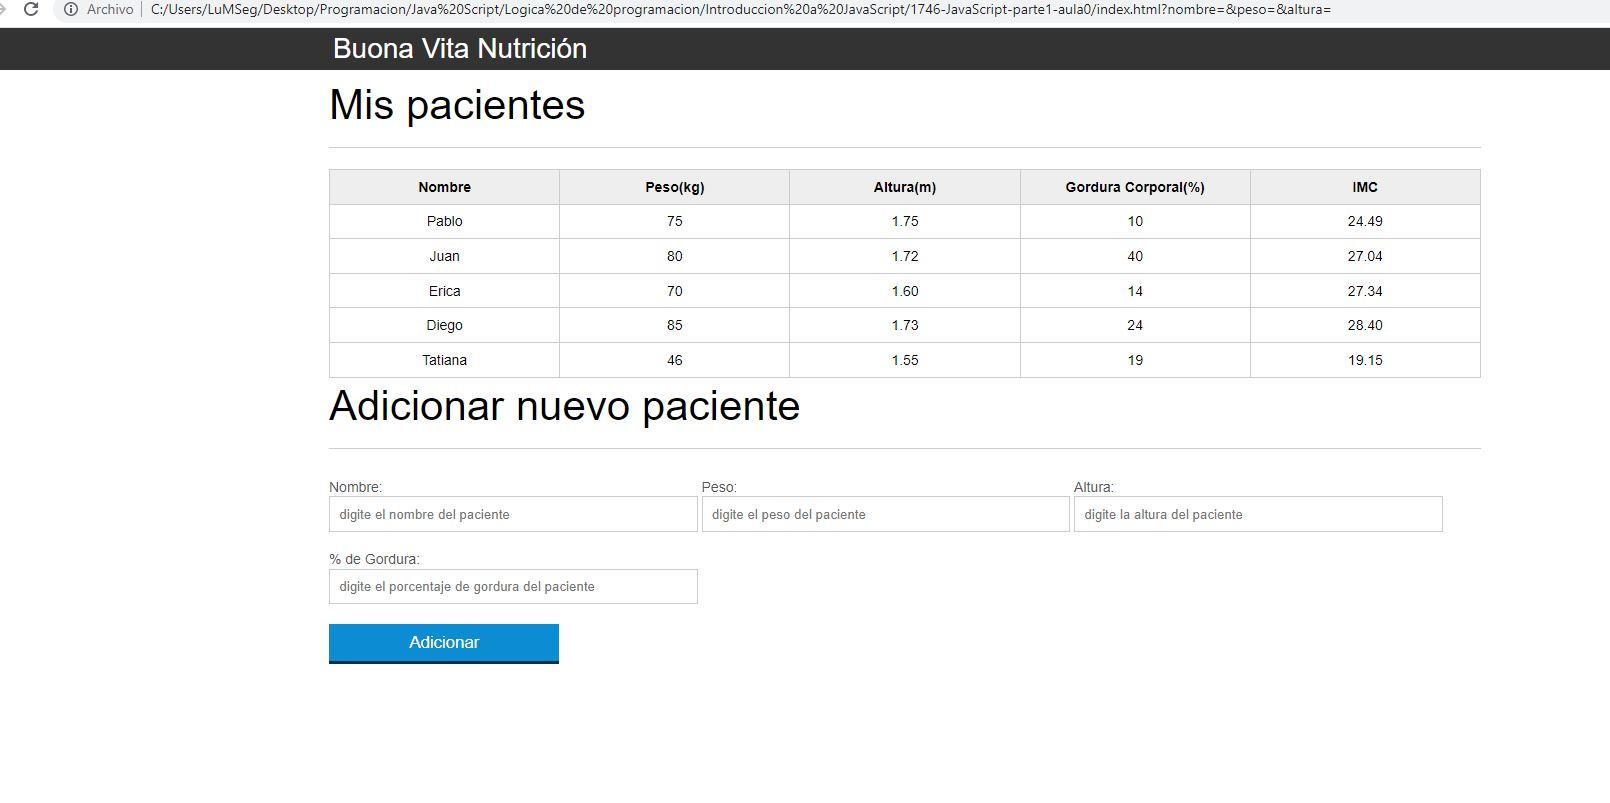The height and width of the screenshot is (803, 1610).
Task: Click the Gordura Corporal(%) column header
Action: coord(1135,187)
